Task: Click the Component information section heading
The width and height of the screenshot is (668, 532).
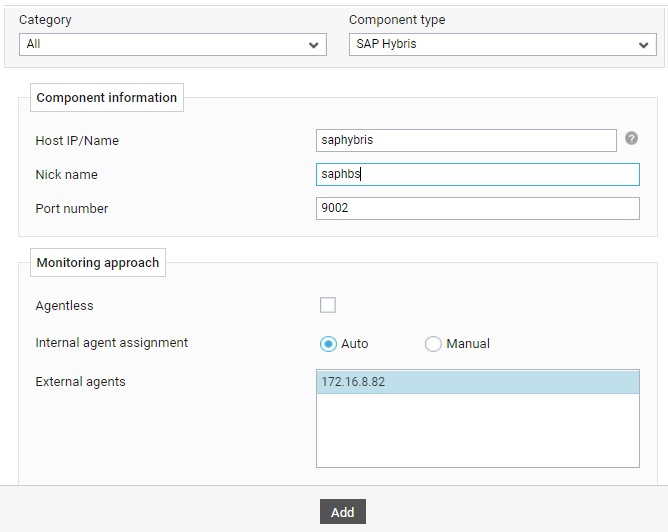Action: (107, 98)
